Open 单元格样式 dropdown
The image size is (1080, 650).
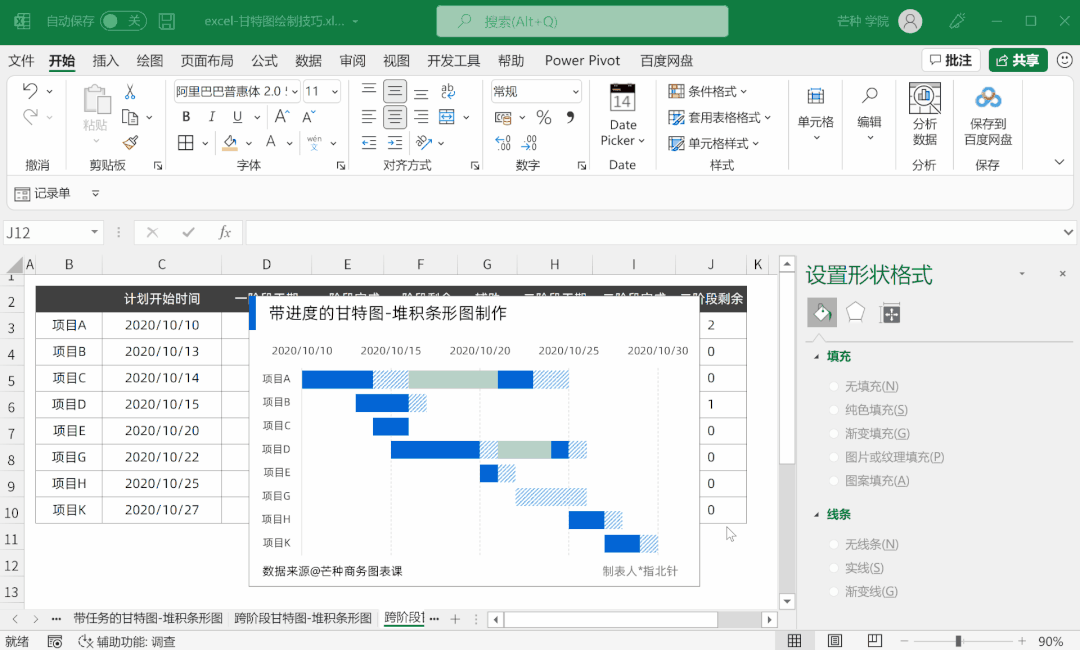714,143
